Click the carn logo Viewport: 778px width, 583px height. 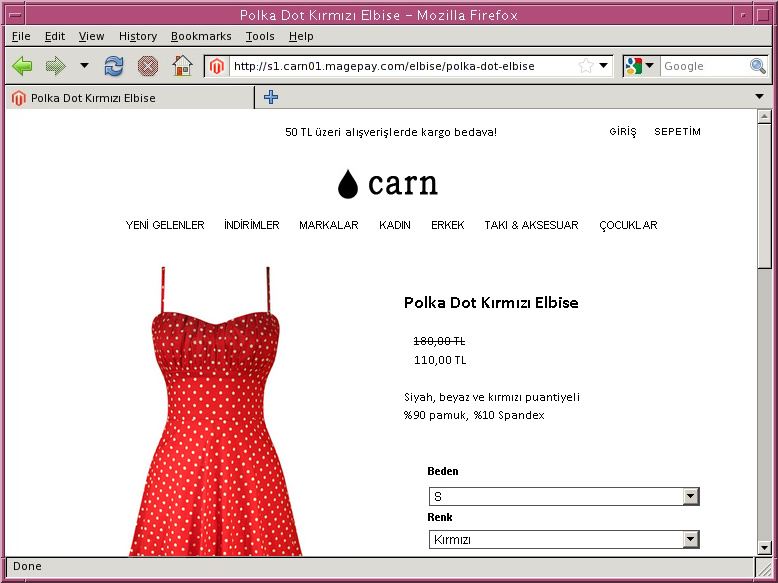click(x=388, y=184)
